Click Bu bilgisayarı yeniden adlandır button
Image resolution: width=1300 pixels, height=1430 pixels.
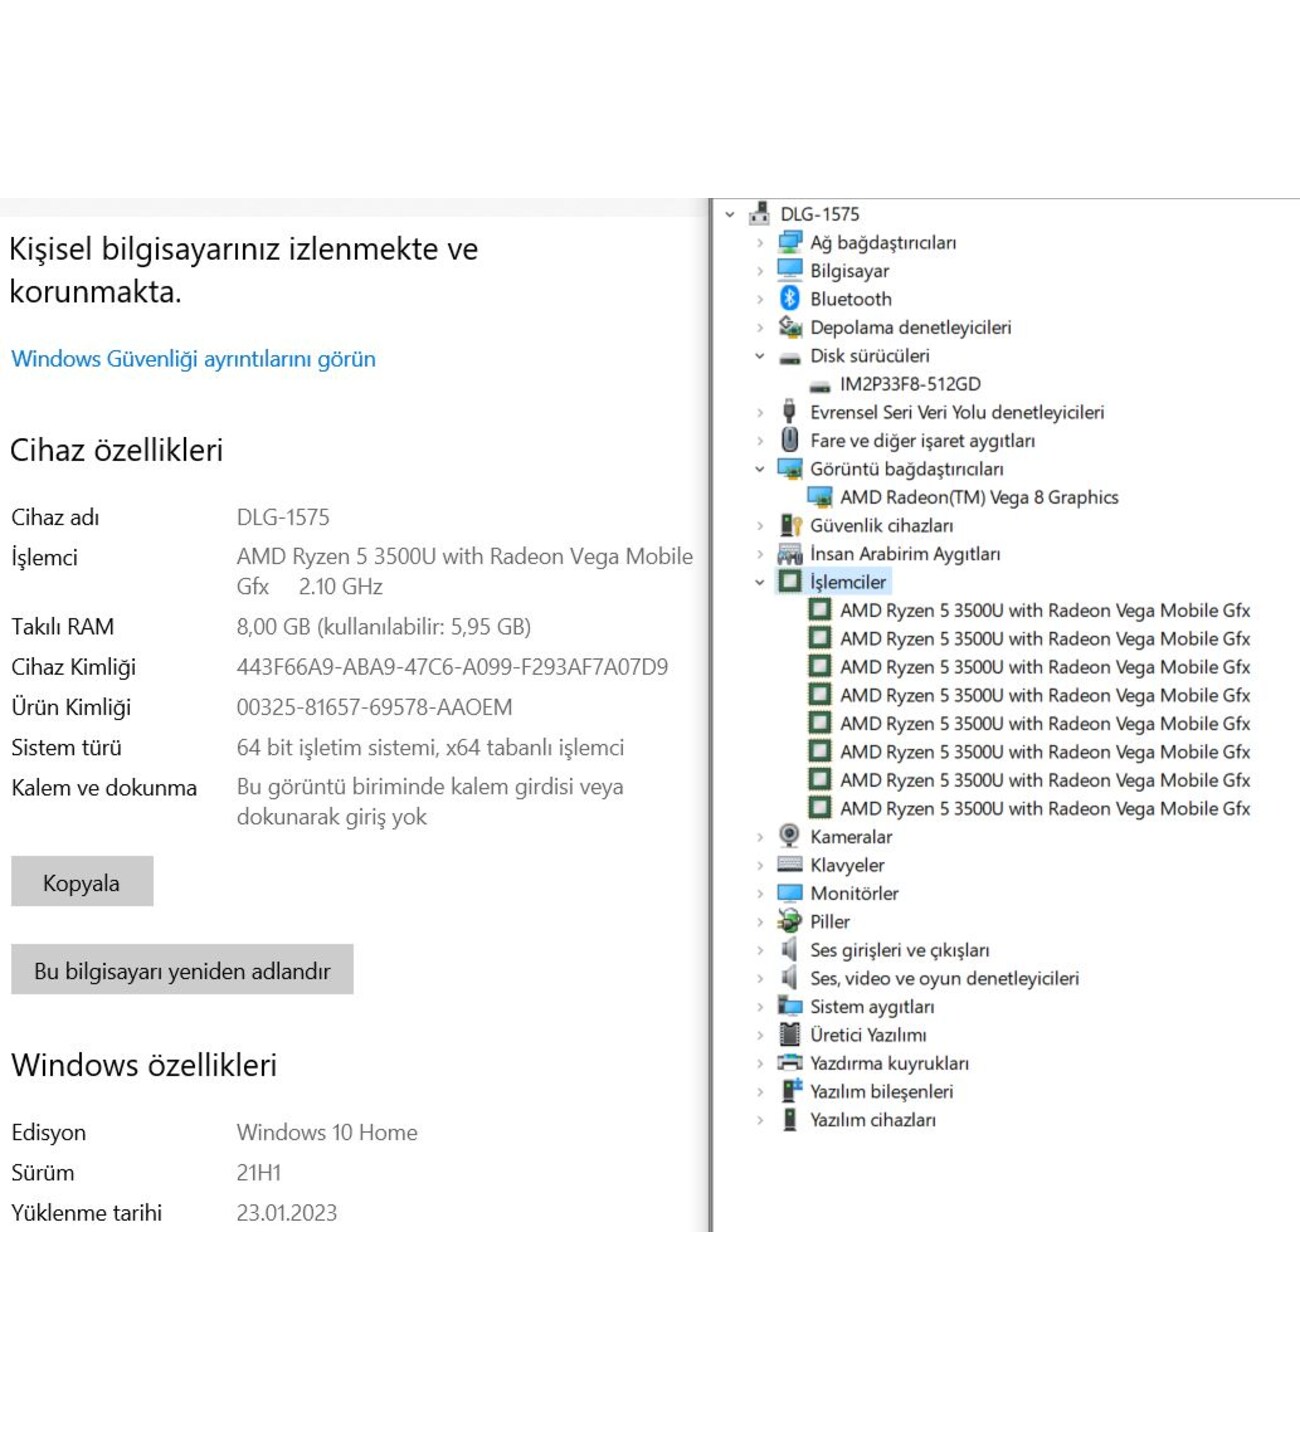tap(182, 969)
